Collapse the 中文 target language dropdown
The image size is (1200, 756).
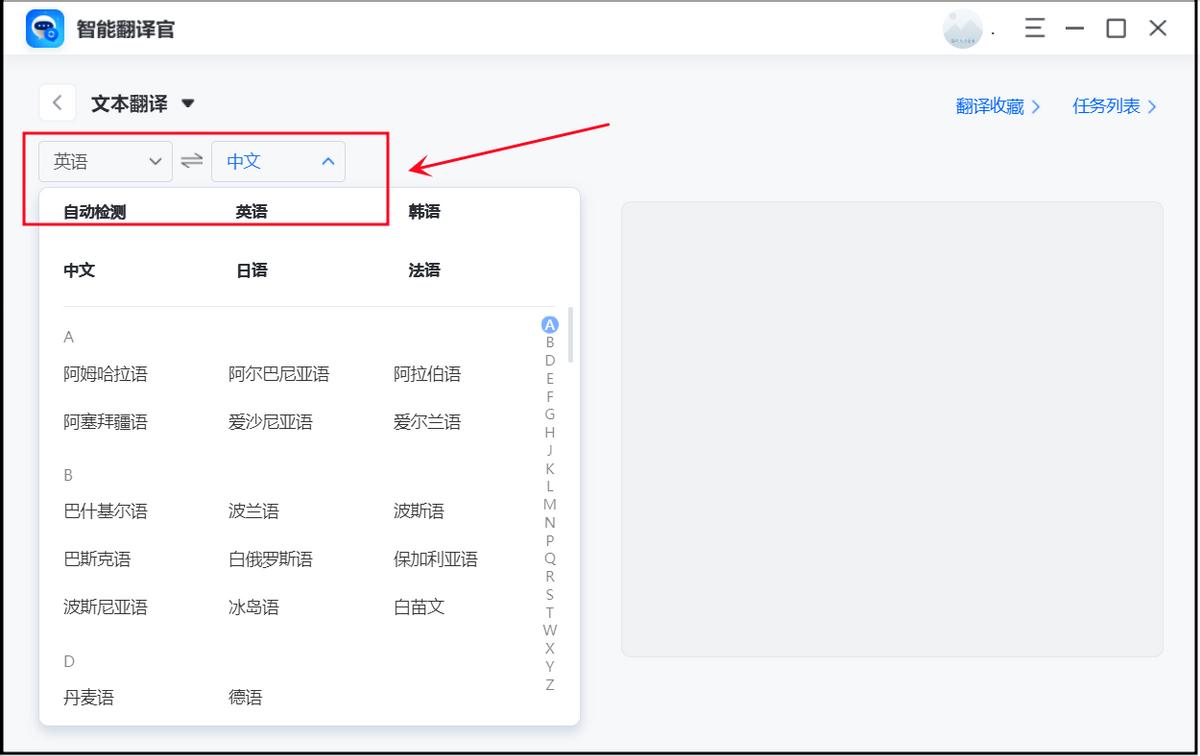(278, 161)
